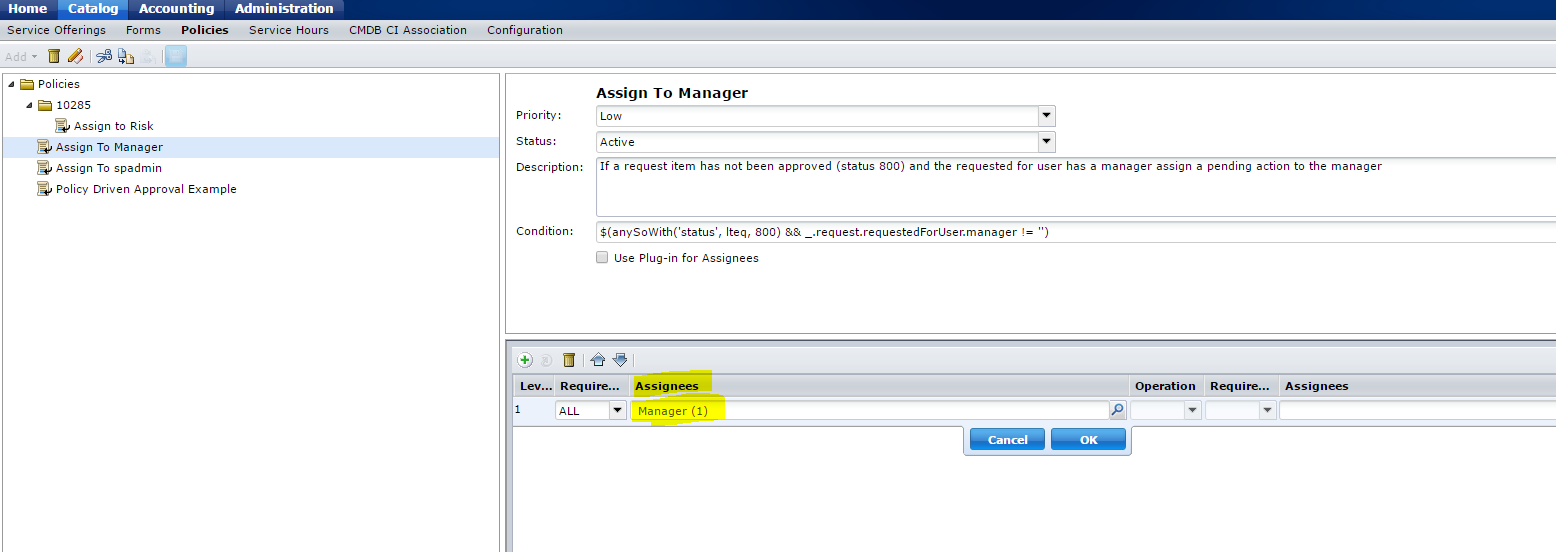Click the pencil edit icon in the top toolbar

(x=75, y=56)
